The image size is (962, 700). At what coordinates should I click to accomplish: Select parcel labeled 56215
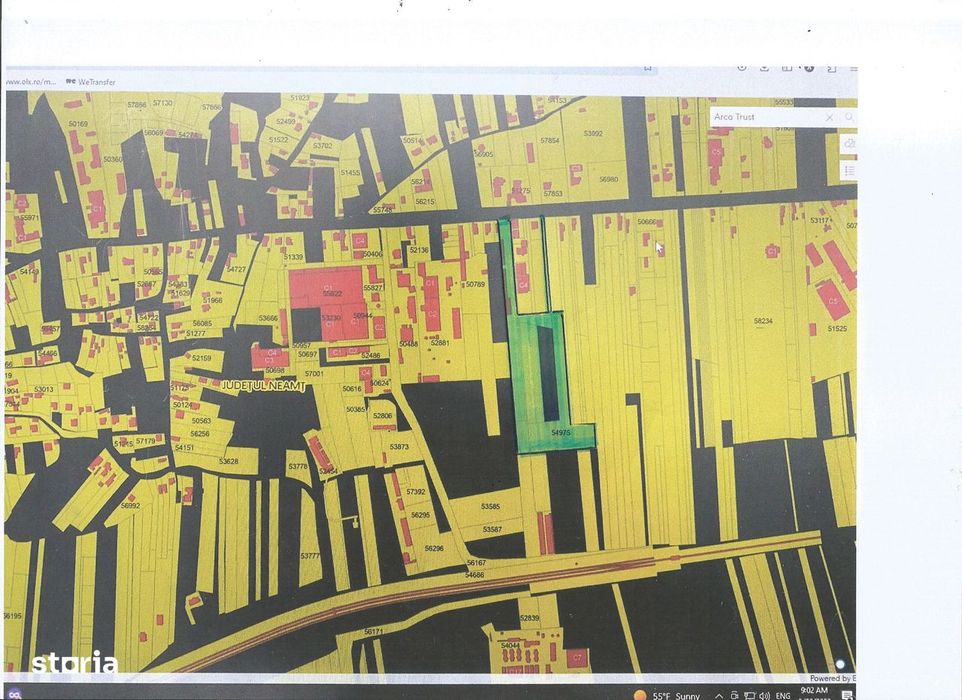(x=425, y=201)
